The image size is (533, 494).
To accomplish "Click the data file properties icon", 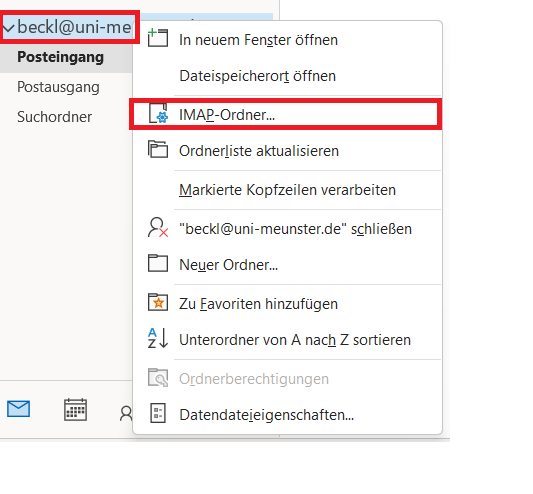I will (x=158, y=413).
